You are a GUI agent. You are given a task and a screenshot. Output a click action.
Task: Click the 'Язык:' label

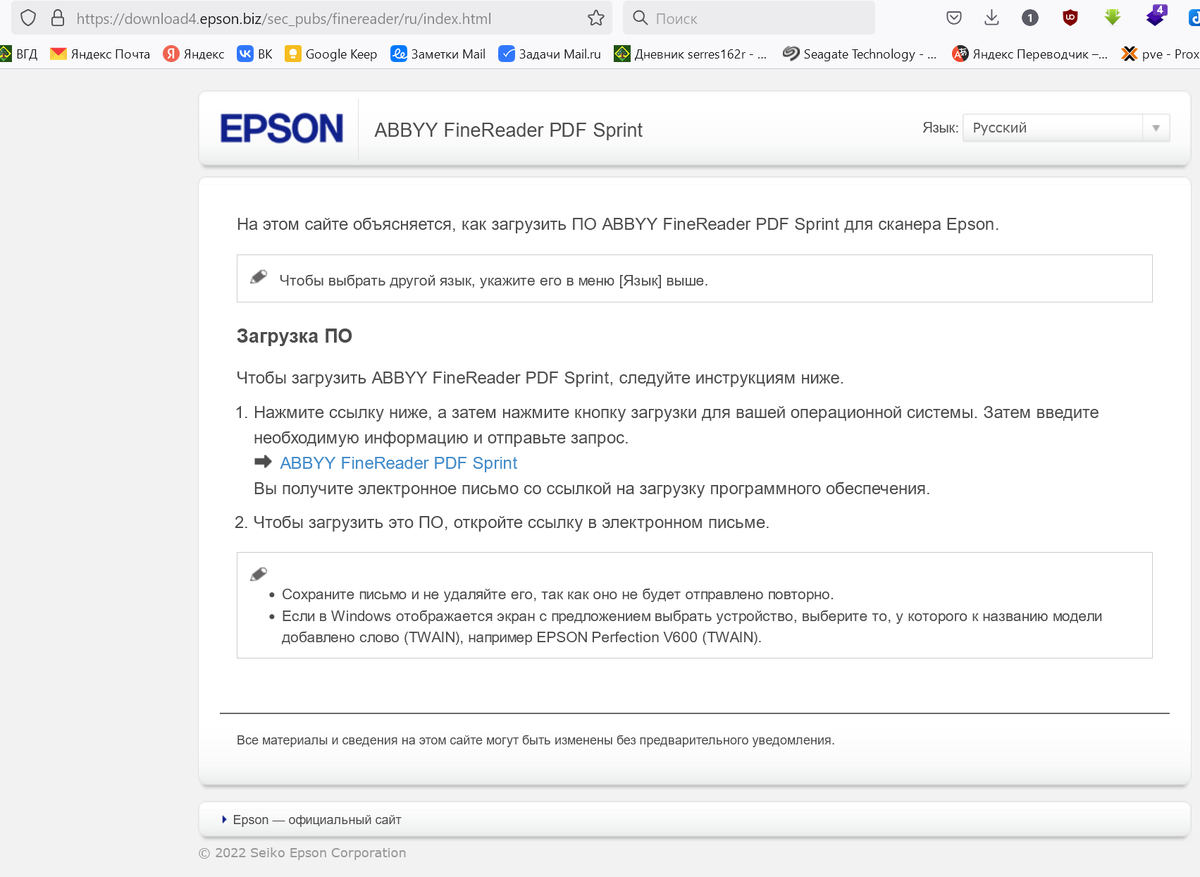(x=940, y=128)
